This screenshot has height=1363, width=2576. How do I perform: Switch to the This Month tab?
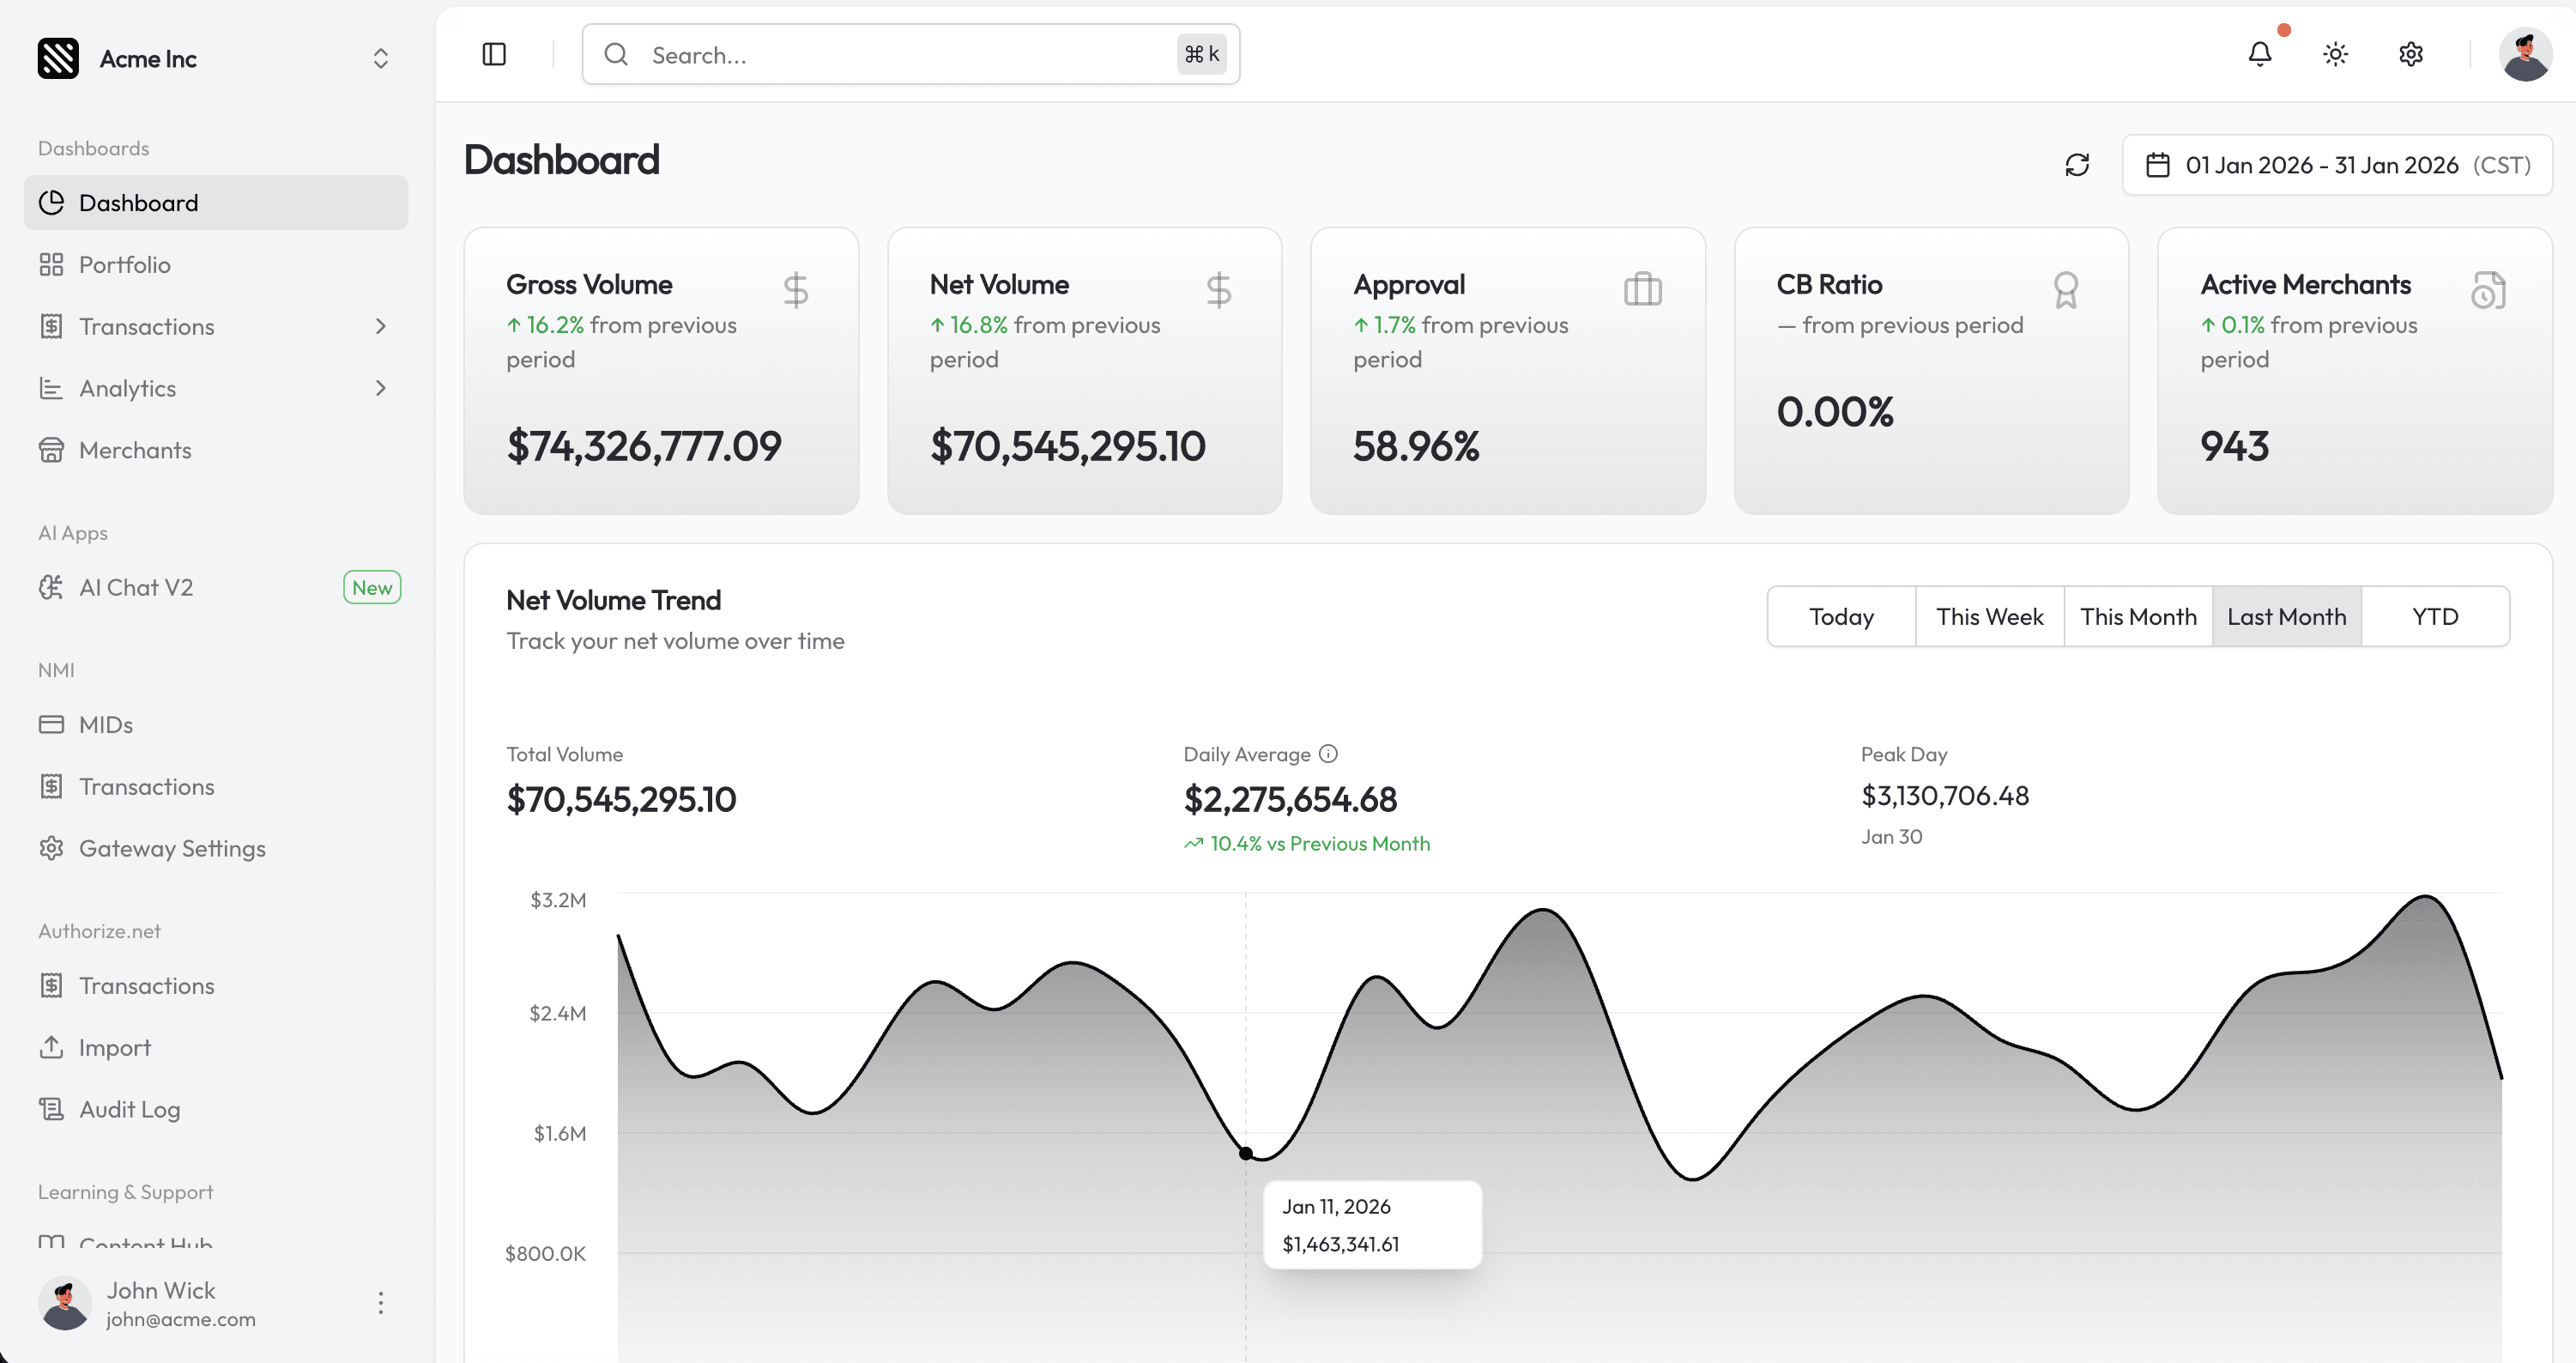[2138, 616]
